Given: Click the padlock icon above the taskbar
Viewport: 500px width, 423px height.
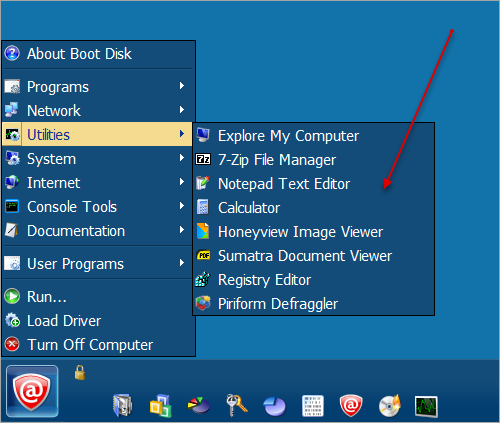Looking at the screenshot, I should click(x=80, y=372).
